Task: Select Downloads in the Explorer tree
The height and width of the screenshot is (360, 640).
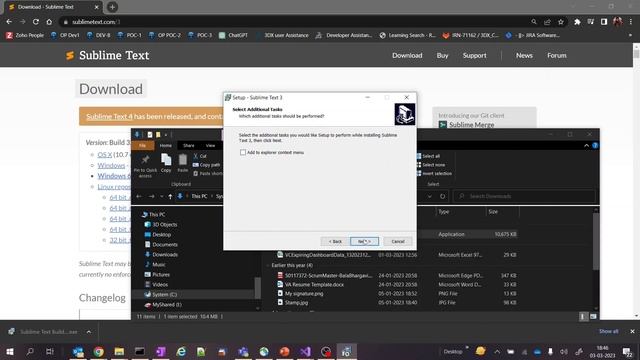Action: point(161,254)
